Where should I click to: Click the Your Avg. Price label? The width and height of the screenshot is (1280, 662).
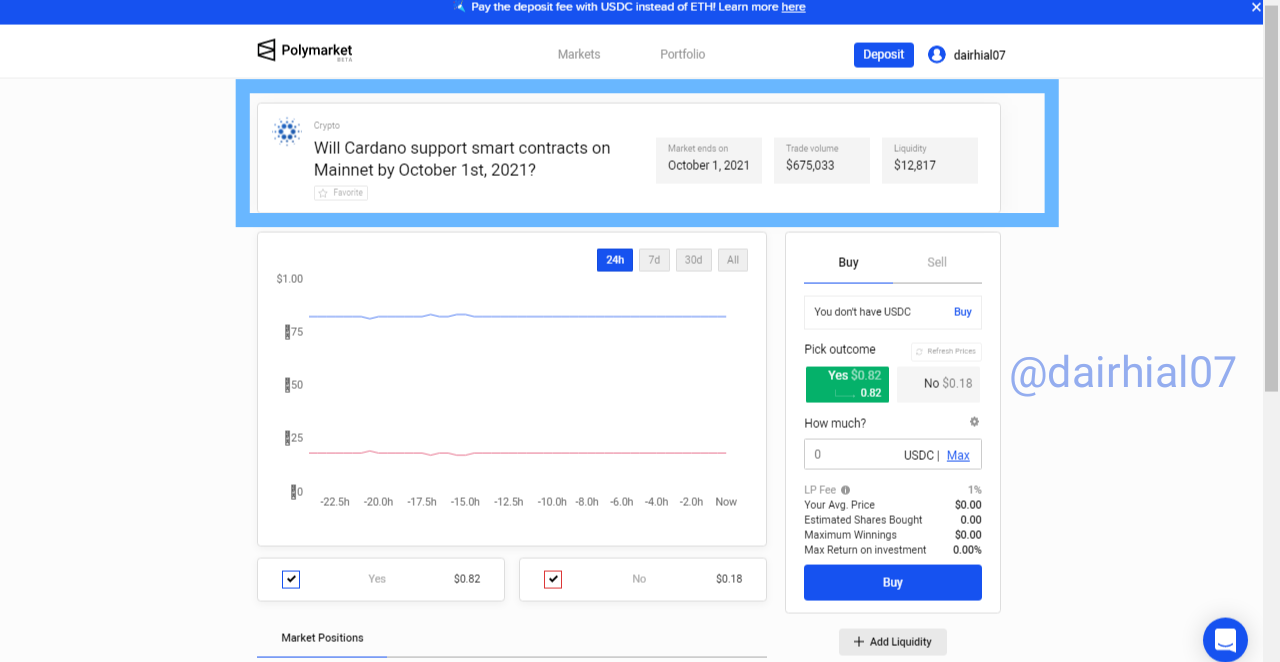(x=840, y=505)
